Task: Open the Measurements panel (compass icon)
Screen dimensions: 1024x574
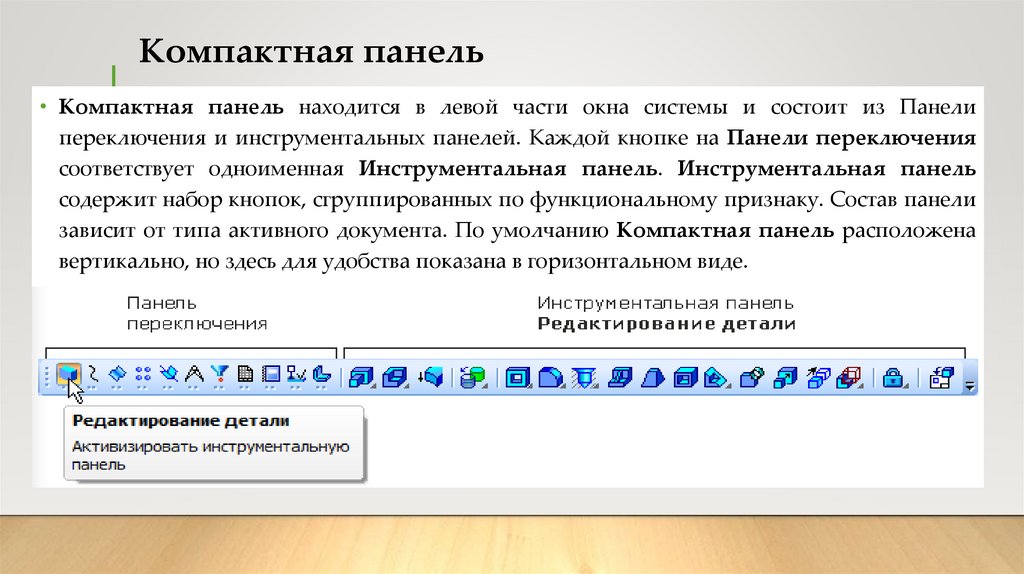Action: point(194,374)
